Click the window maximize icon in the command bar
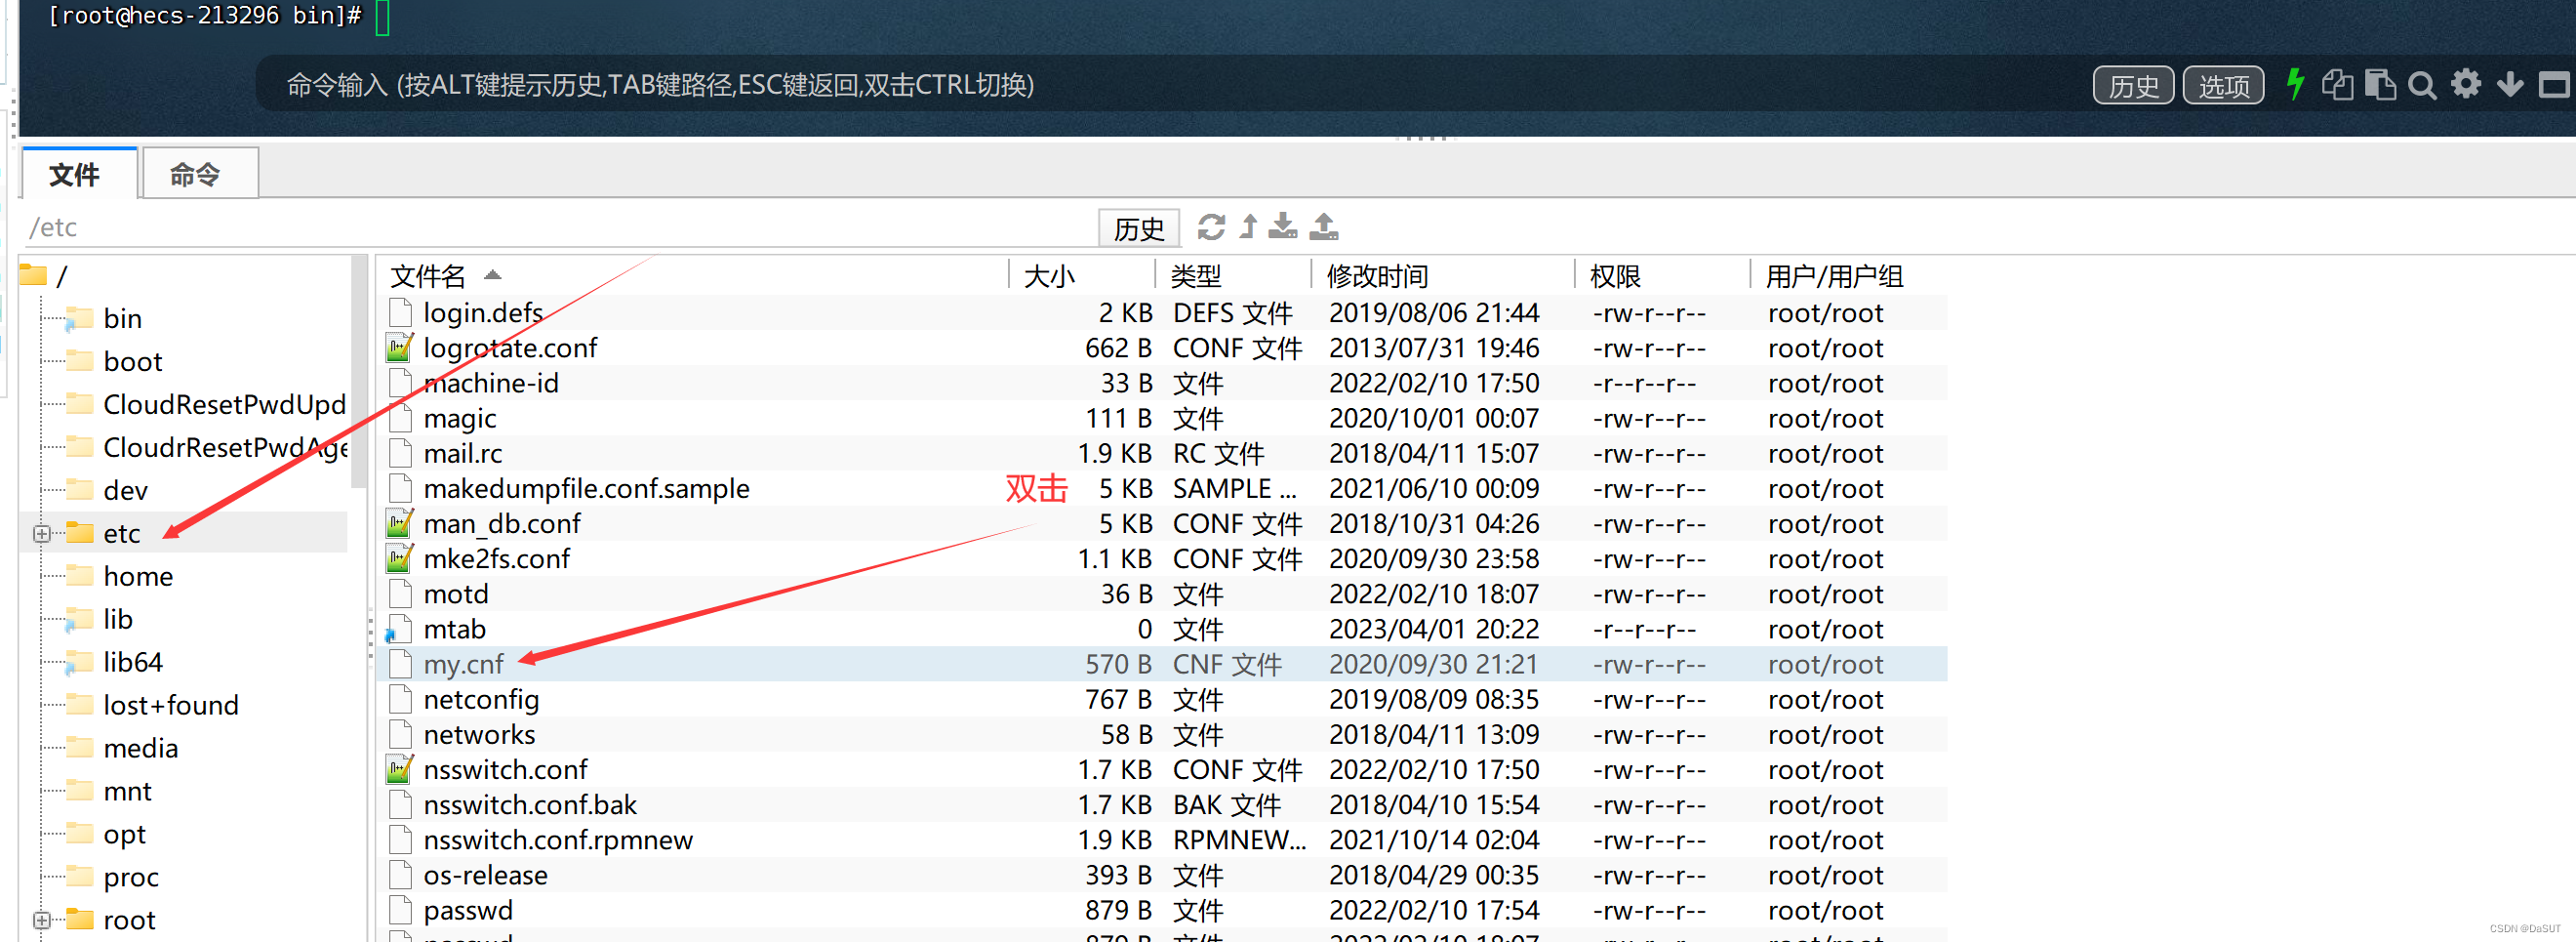The image size is (2576, 942). point(2554,85)
